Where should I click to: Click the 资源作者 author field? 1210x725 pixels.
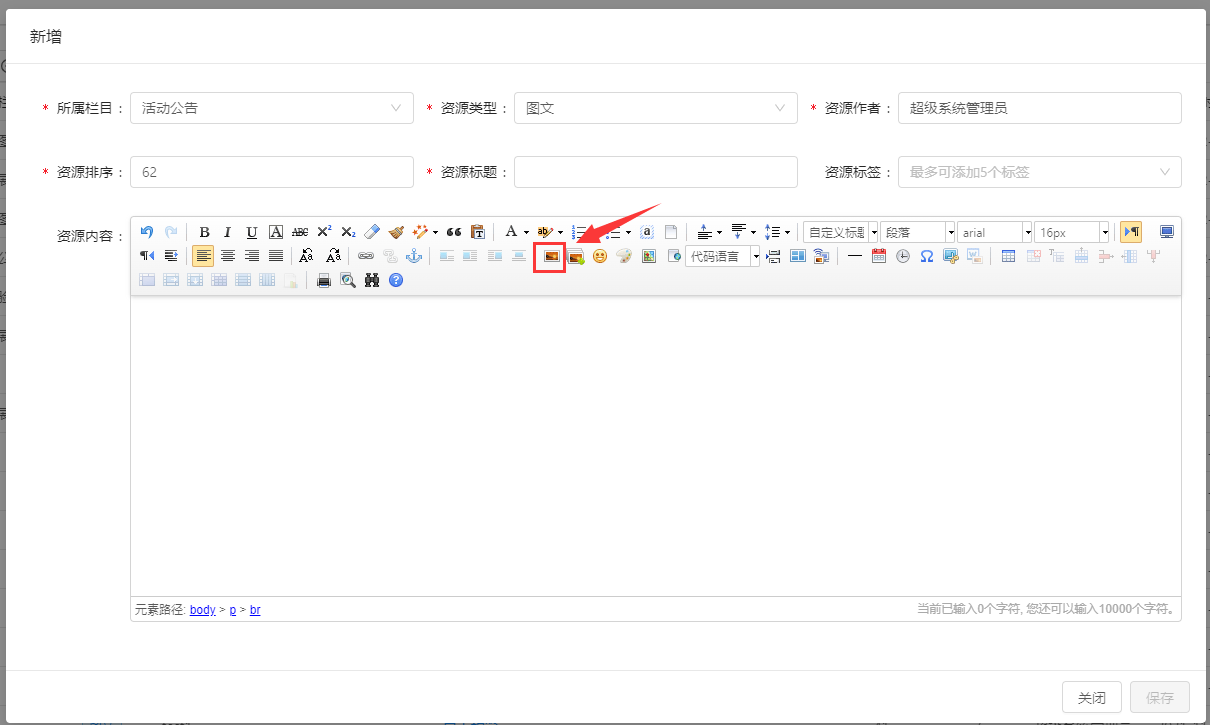pos(1040,108)
